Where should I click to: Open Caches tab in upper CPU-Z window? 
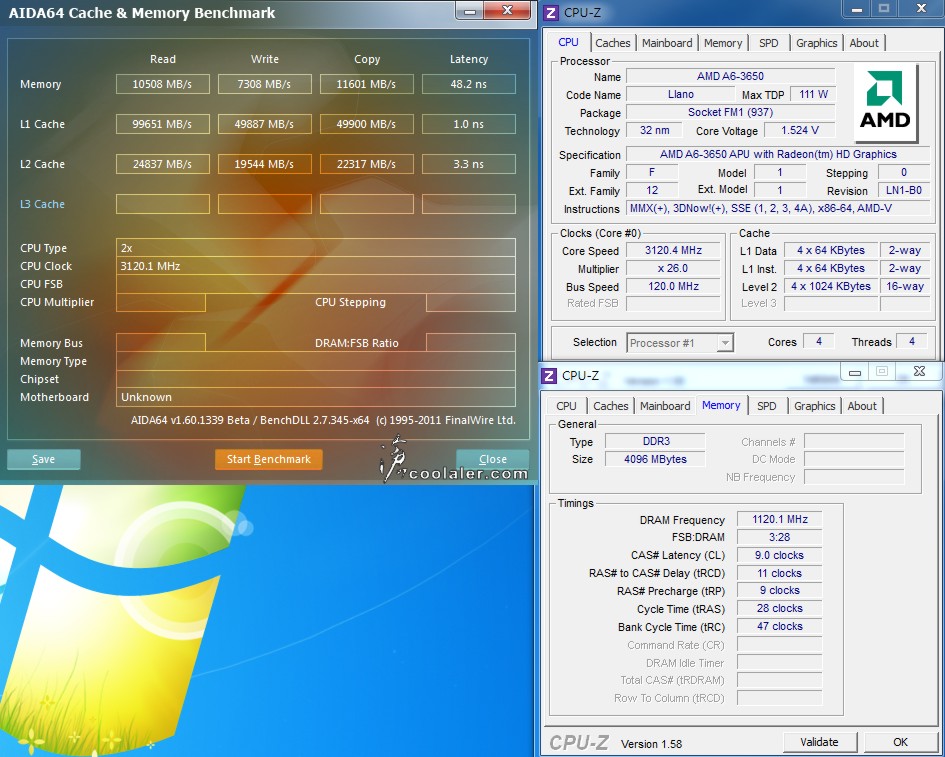(612, 43)
